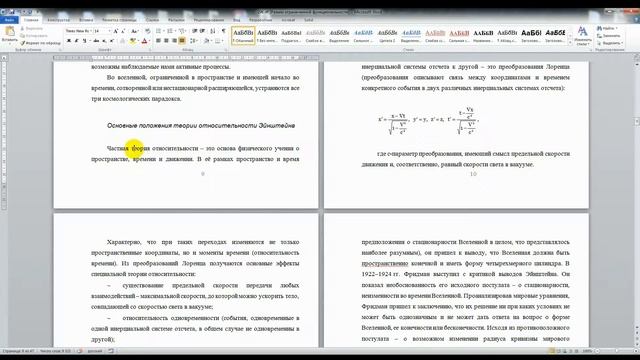
Task: Switch to the Рецензирование ribbon tab
Action: tap(209, 20)
